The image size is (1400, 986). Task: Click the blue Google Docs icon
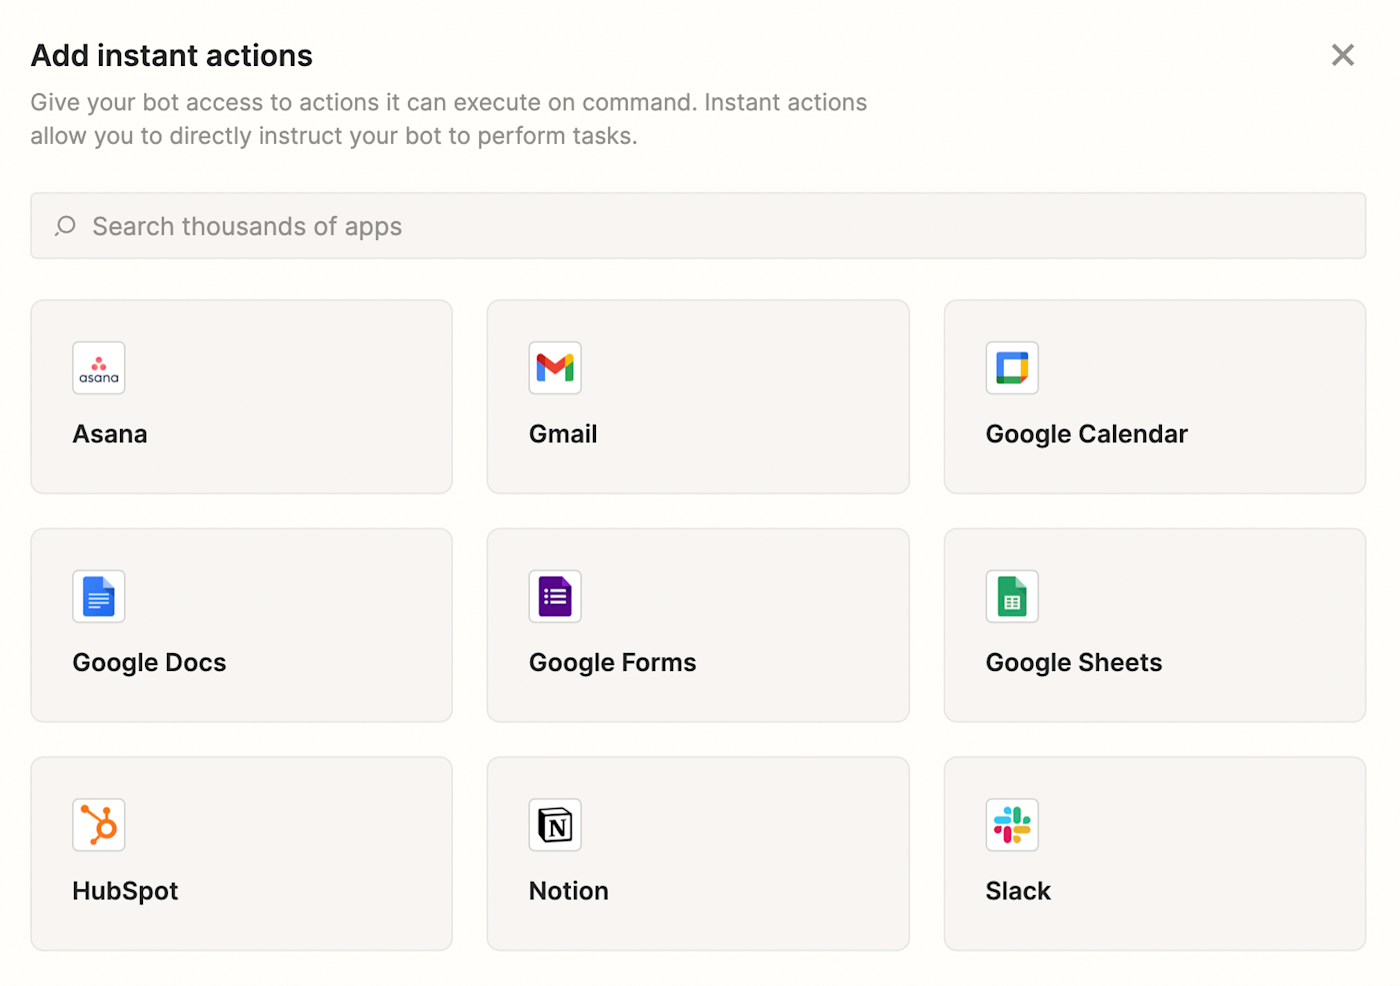coord(99,597)
